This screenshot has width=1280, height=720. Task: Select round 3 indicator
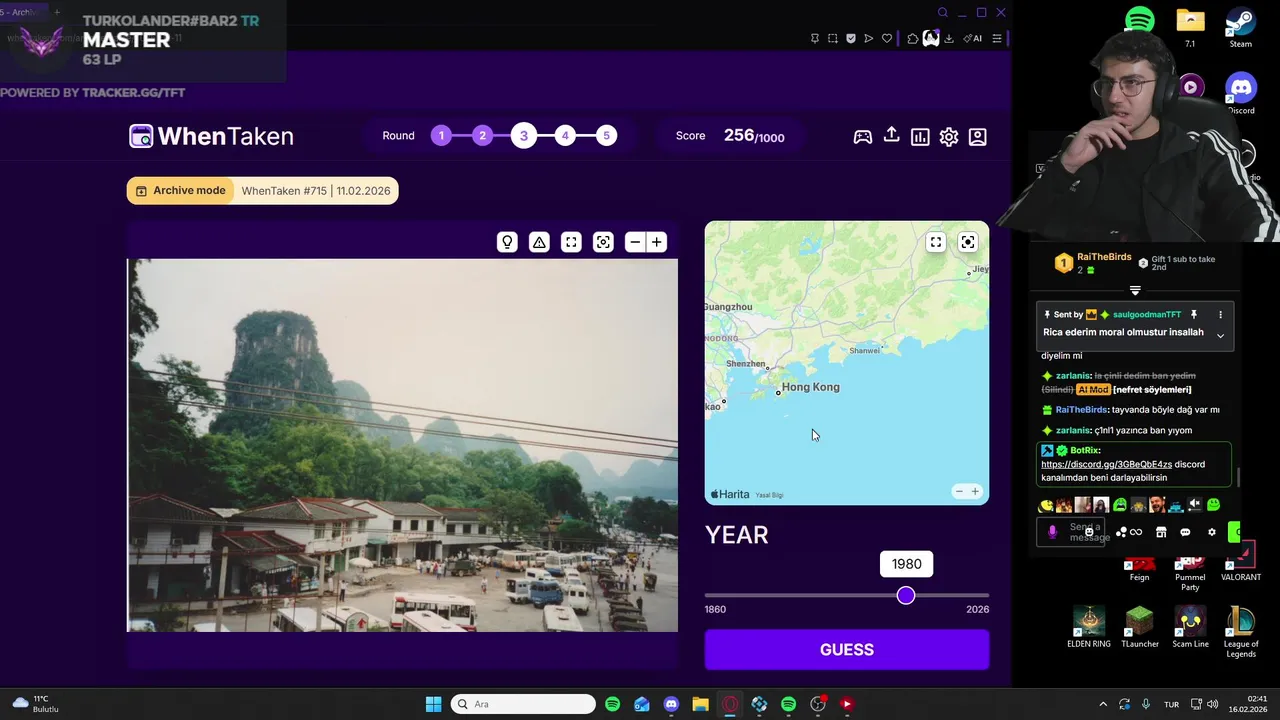click(524, 136)
